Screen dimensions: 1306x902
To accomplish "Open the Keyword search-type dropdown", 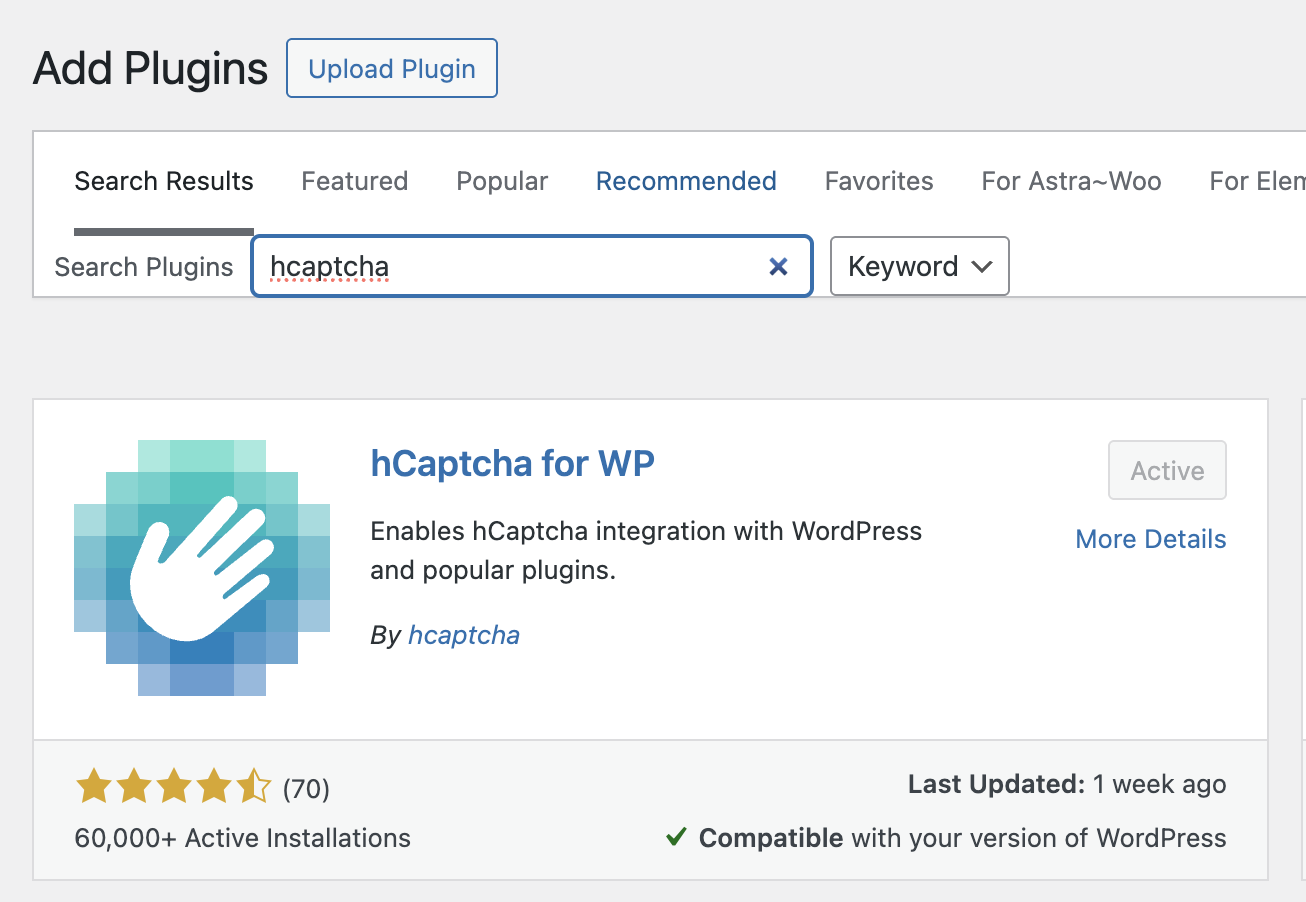I will pos(918,266).
